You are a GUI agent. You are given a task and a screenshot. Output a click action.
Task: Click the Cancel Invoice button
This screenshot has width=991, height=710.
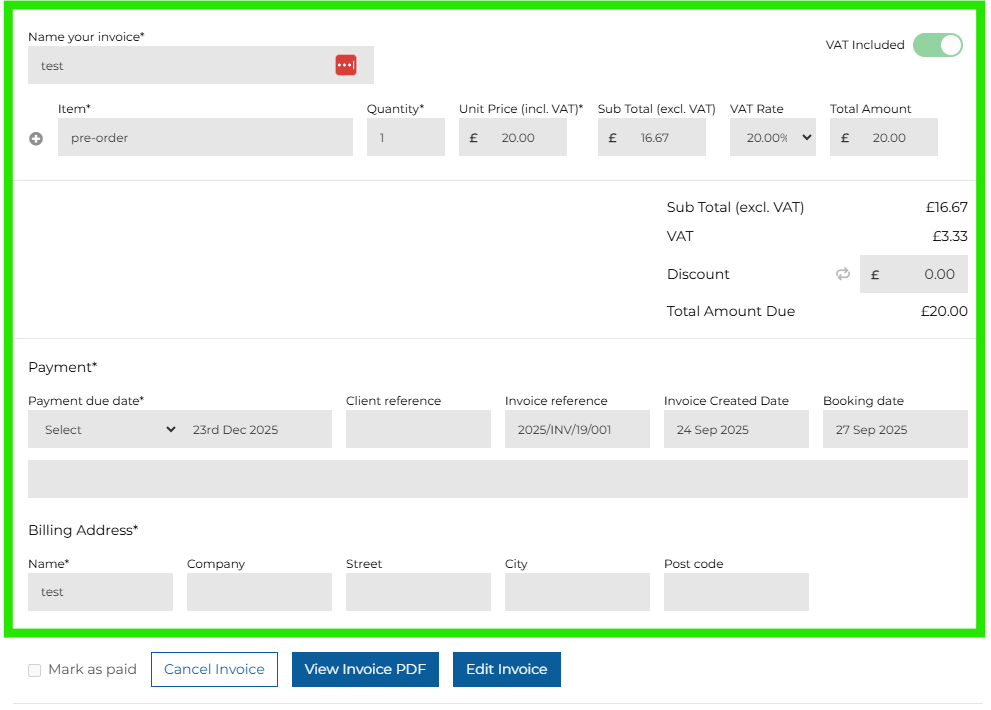click(214, 670)
